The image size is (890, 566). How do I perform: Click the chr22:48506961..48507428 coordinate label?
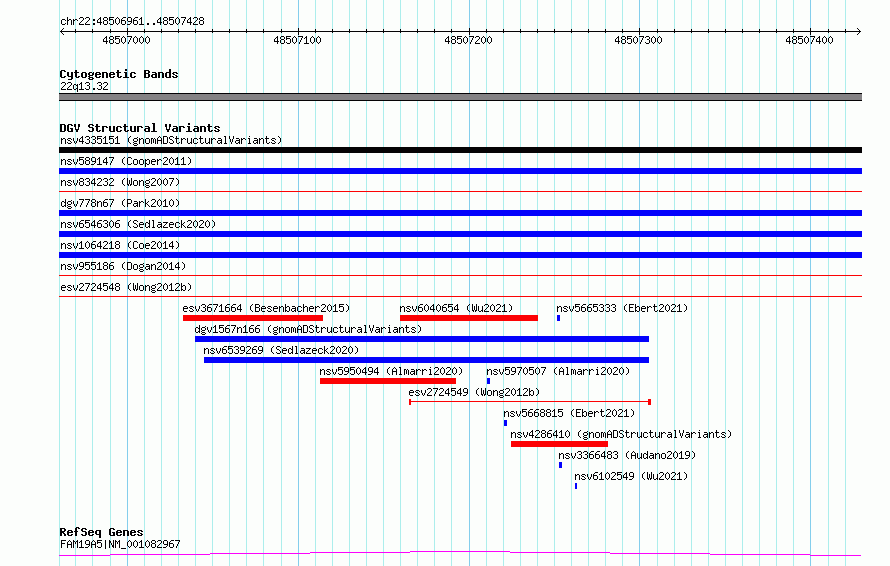pyautogui.click(x=132, y=22)
